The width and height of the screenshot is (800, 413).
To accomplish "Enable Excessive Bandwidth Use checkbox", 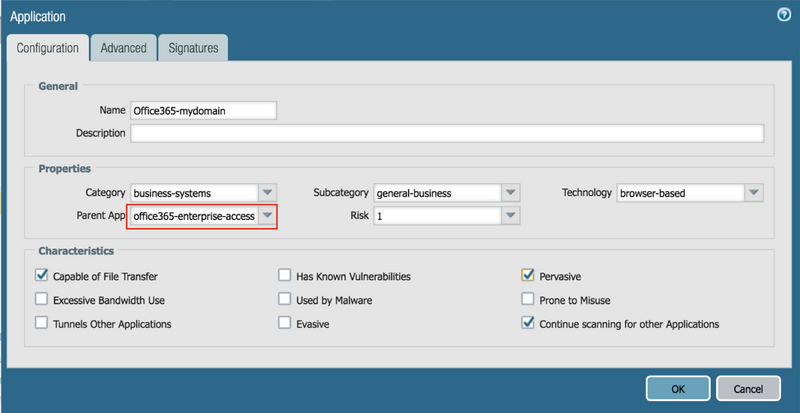I will (x=42, y=300).
